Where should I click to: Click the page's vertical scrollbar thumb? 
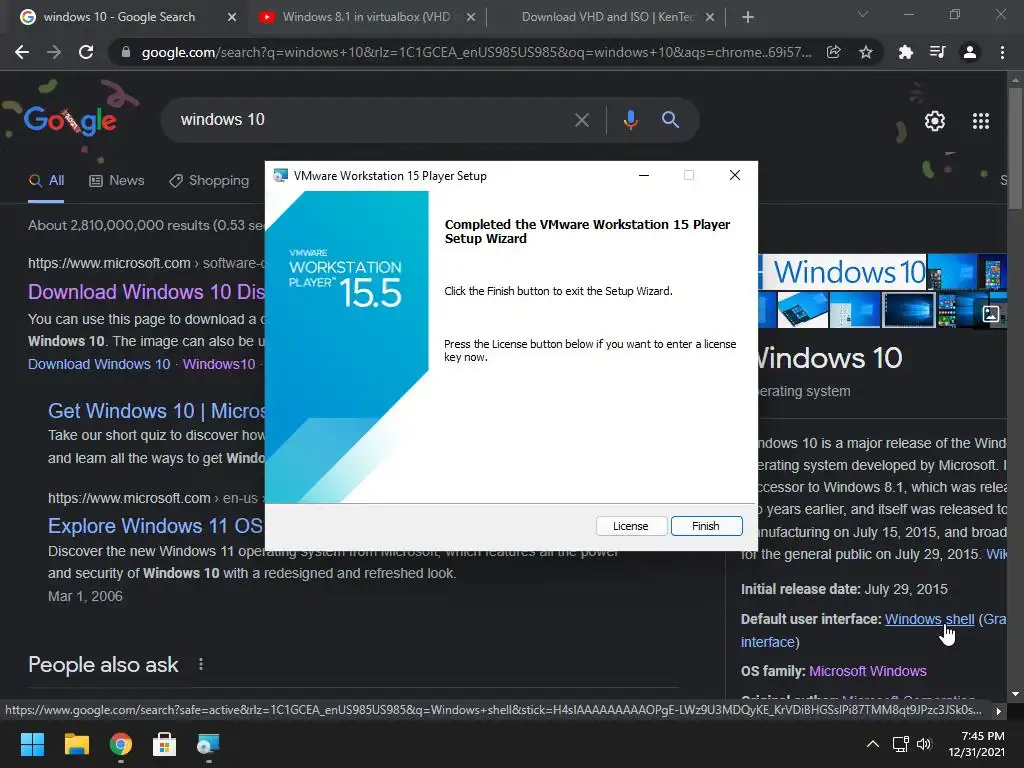point(1015,148)
